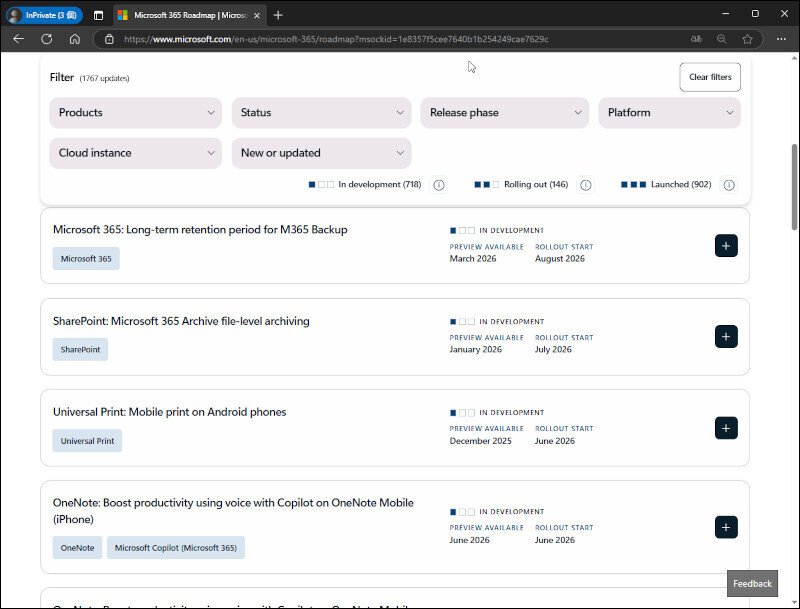Show info about Rolling out status
800x609 pixels.
point(586,185)
